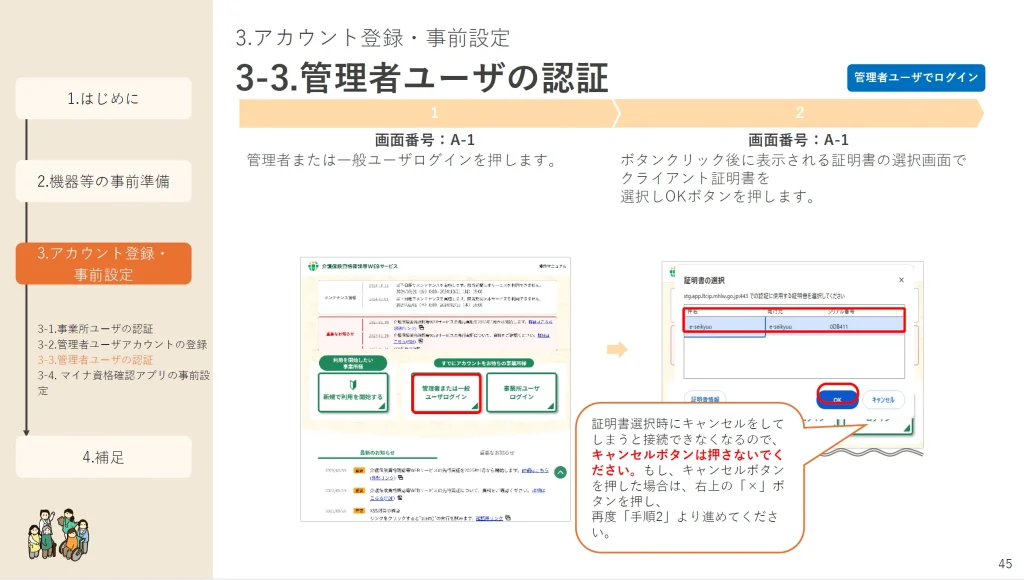
Task: Select 3.アカウント登録・事前設定 in sidebar
Action: 103,264
